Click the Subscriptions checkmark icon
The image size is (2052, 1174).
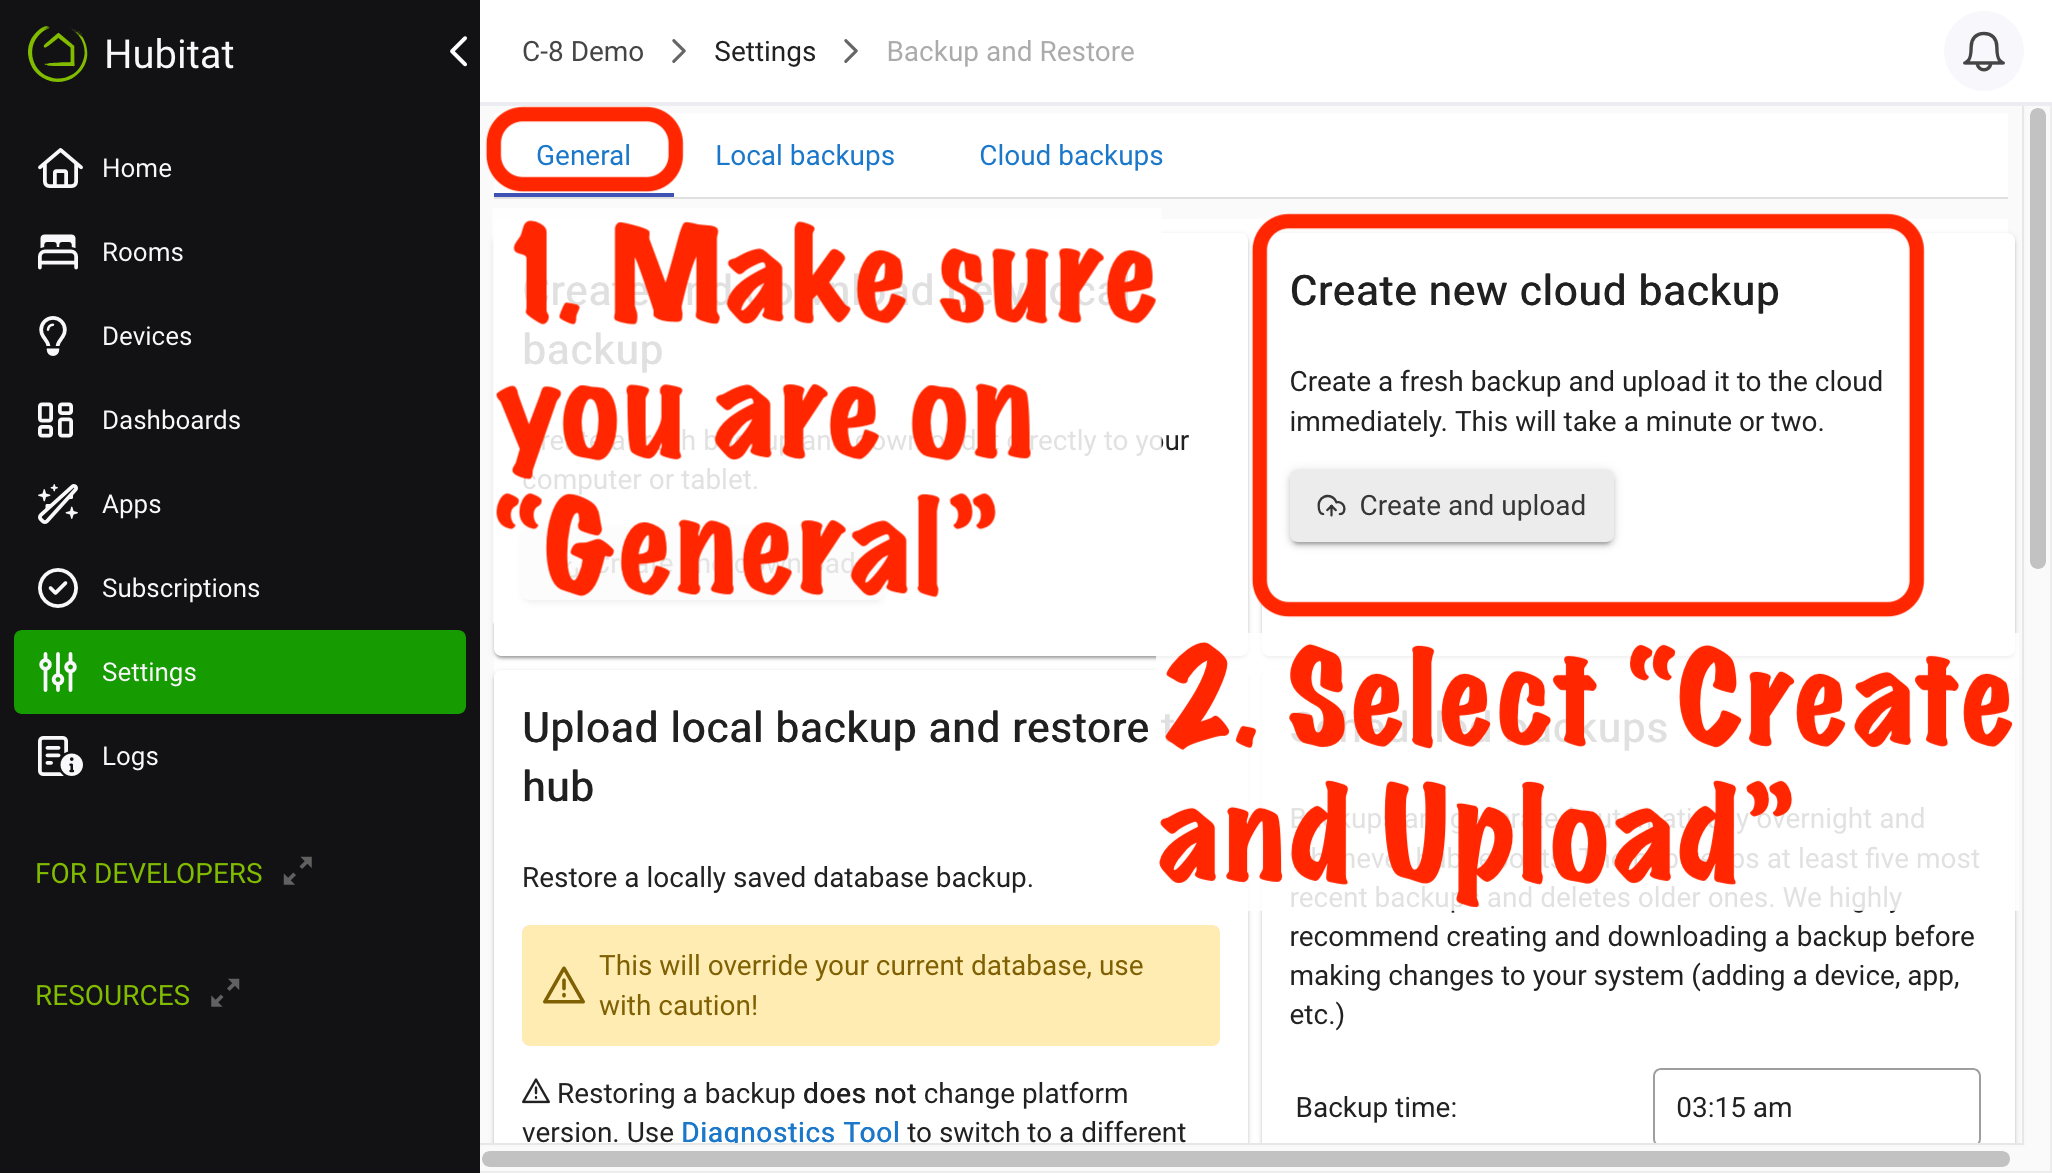58,588
